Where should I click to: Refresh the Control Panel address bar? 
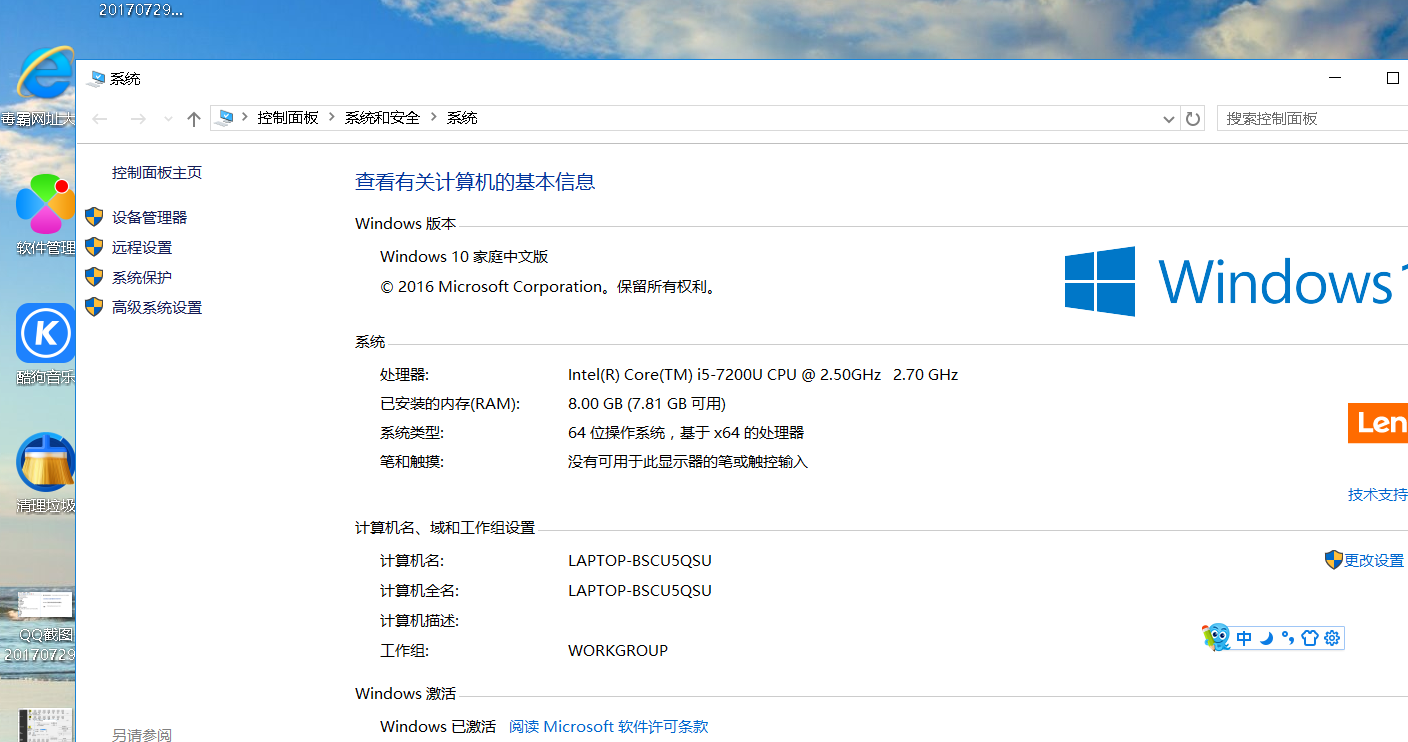click(x=1192, y=119)
